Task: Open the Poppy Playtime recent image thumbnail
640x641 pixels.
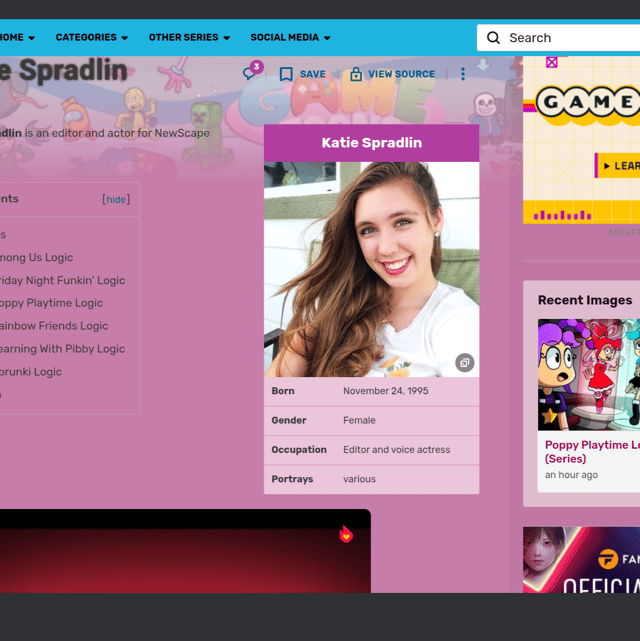Action: tap(589, 374)
